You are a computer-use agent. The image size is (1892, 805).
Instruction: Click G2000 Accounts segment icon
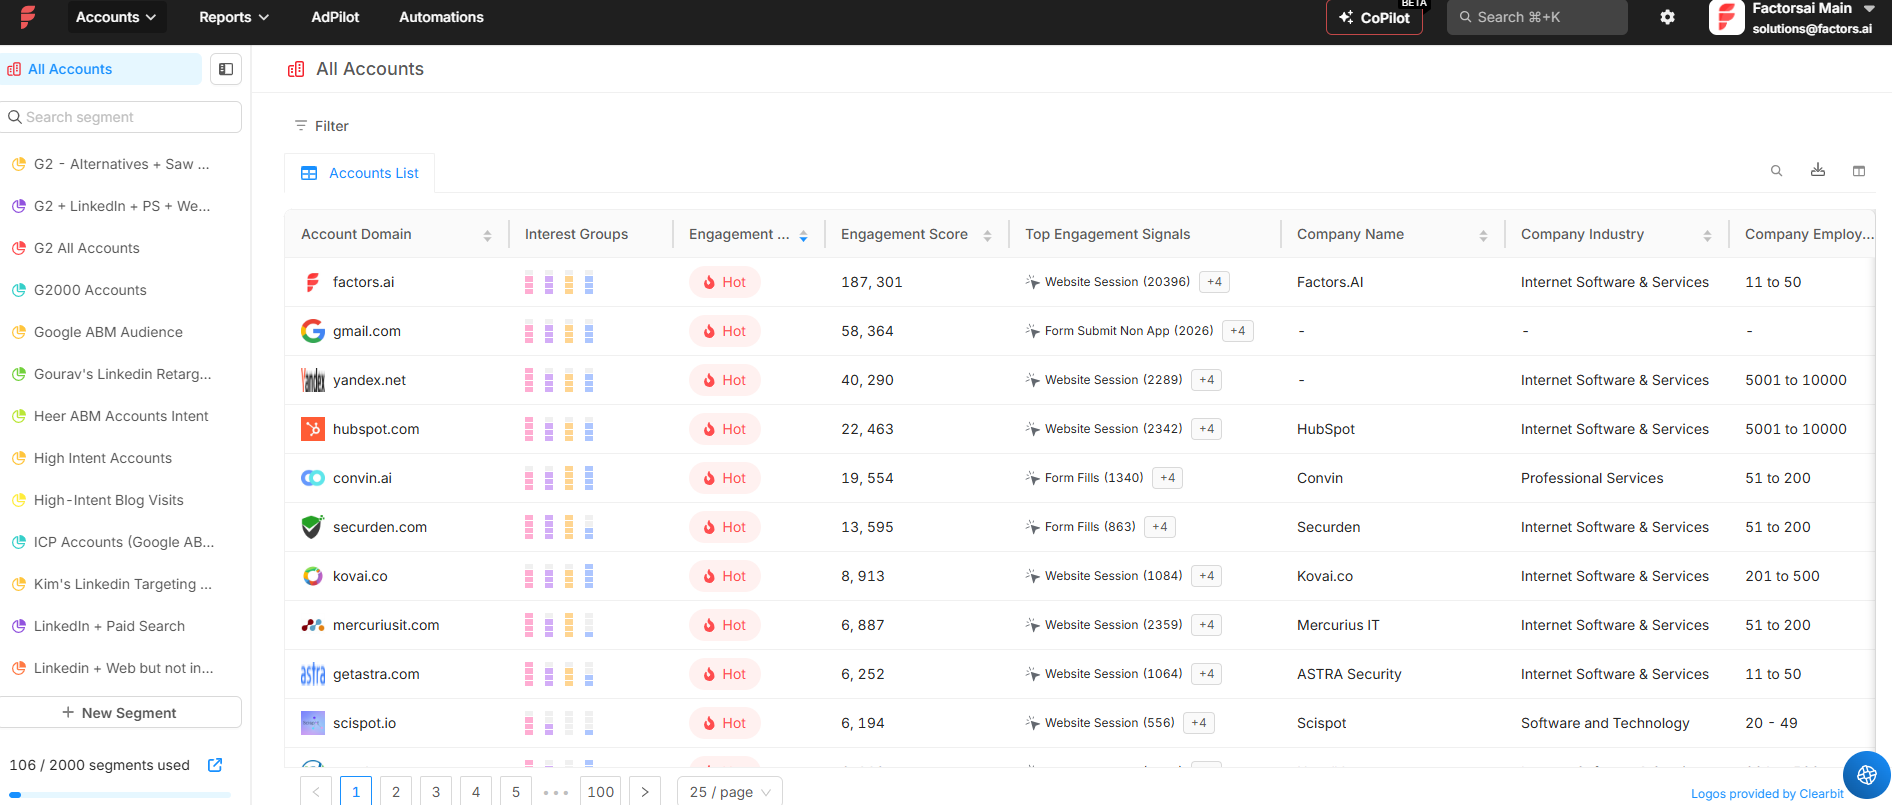pyautogui.click(x=18, y=290)
